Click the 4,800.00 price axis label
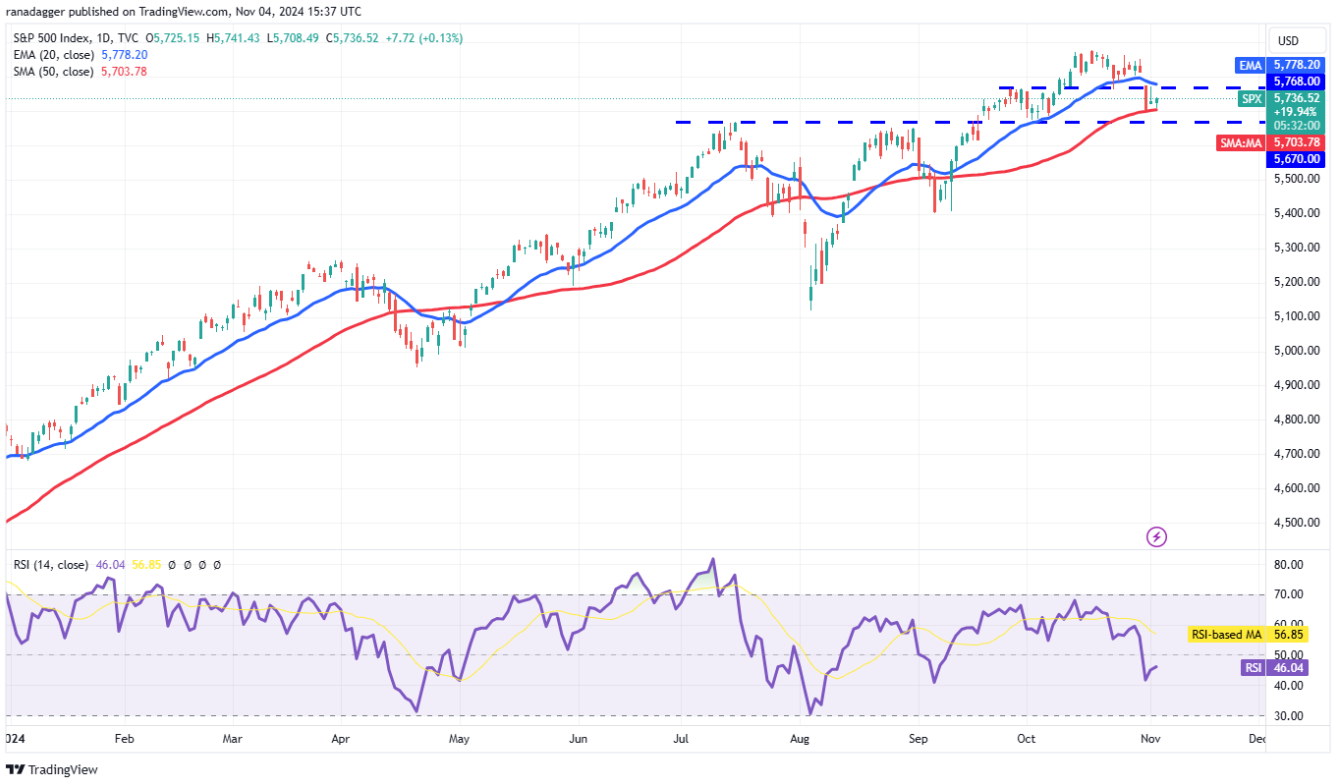 point(1297,420)
